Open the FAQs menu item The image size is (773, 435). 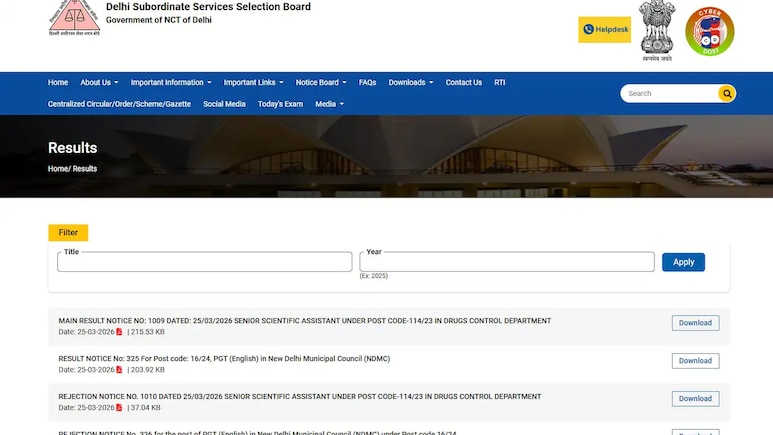[367, 82]
